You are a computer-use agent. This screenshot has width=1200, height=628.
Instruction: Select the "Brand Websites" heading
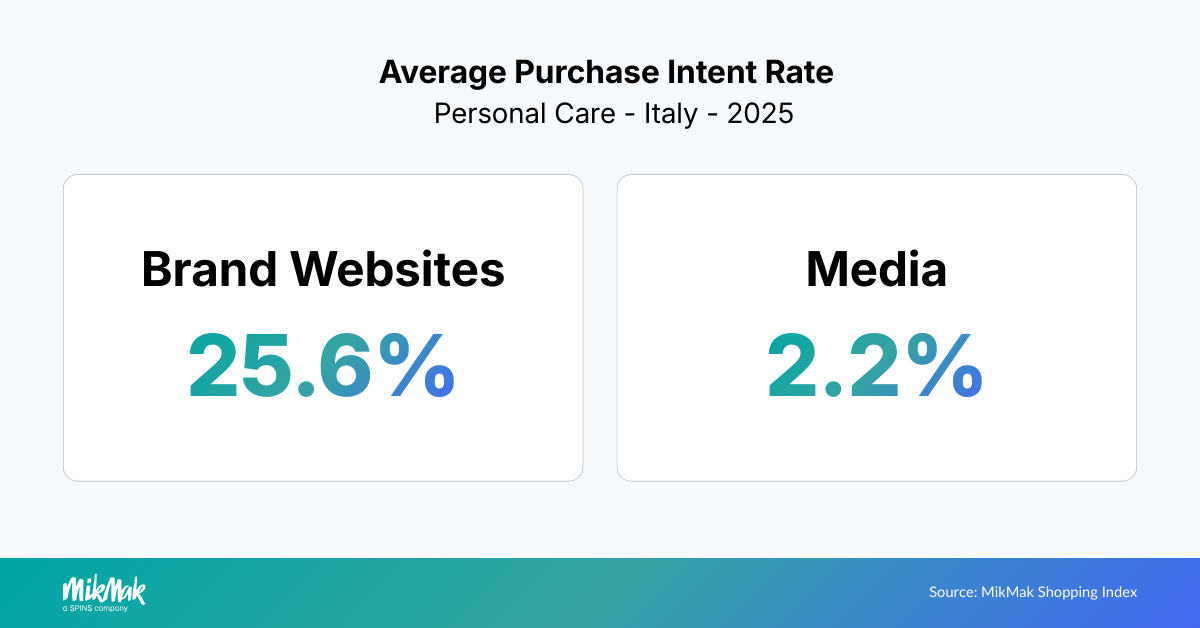click(x=323, y=269)
